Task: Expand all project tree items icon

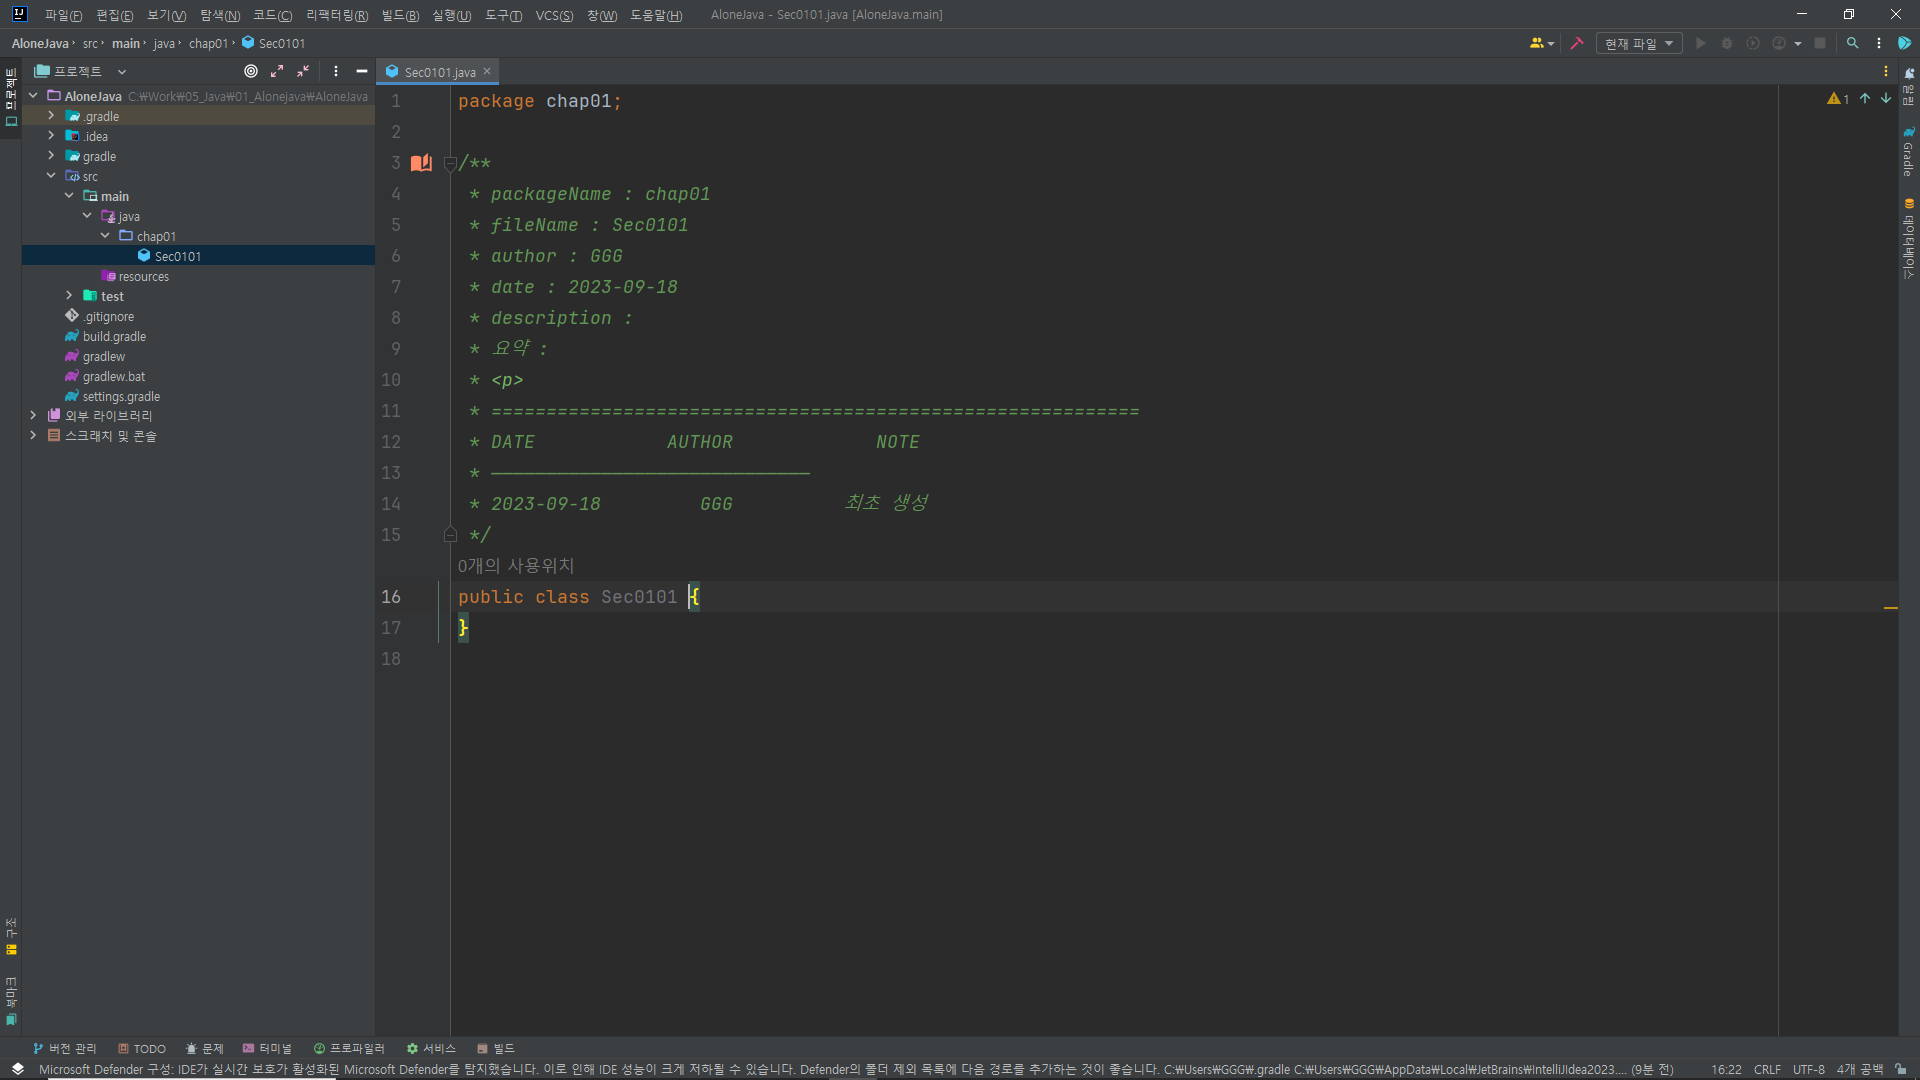Action: 277,71
